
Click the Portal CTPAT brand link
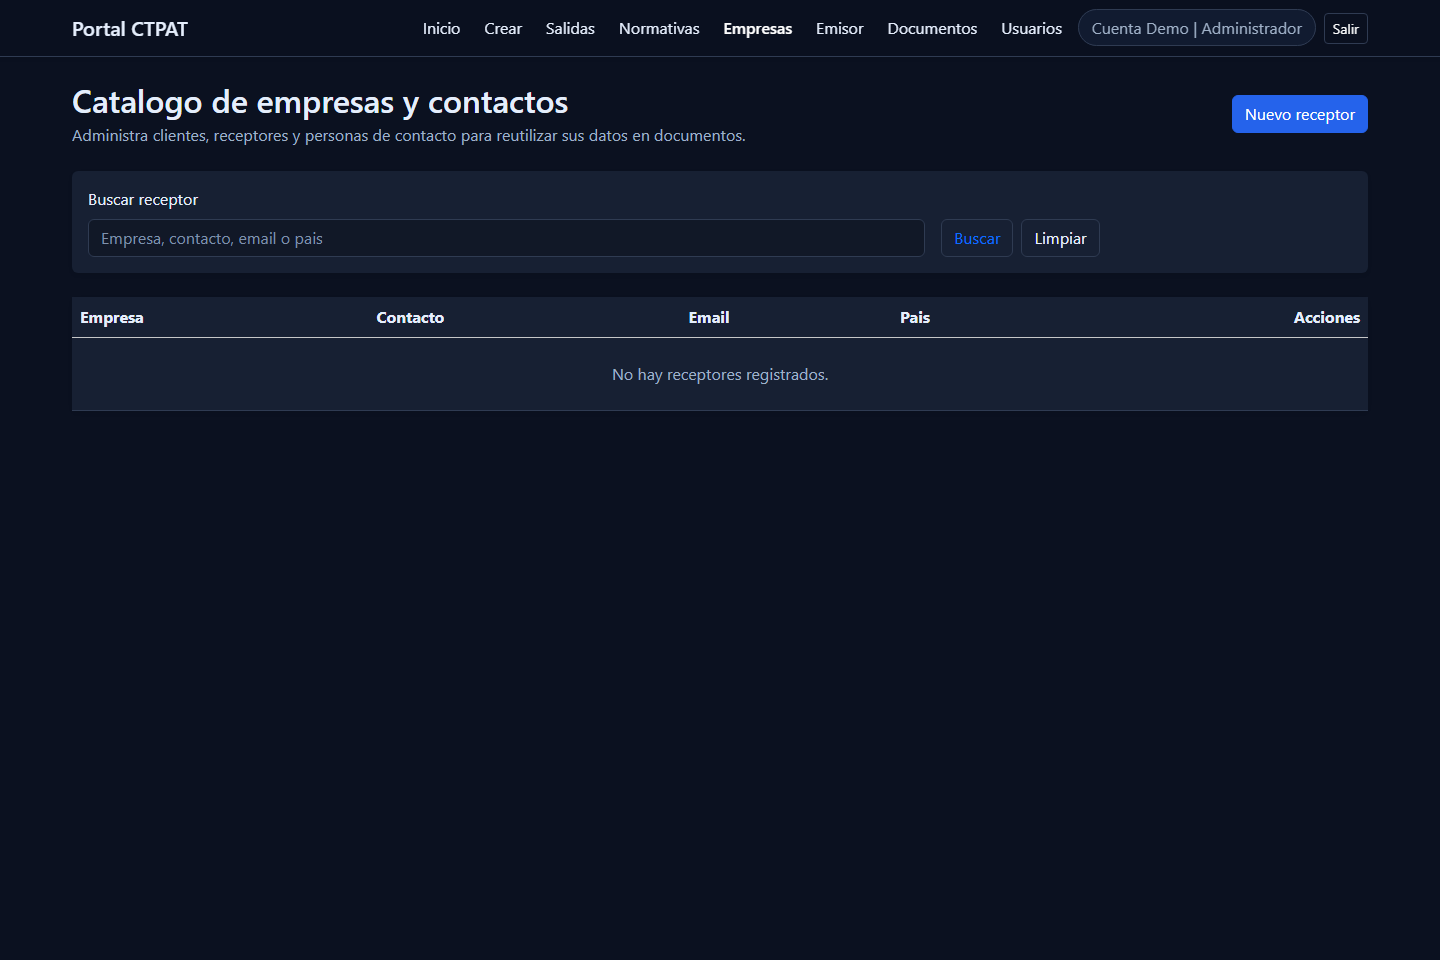[130, 29]
